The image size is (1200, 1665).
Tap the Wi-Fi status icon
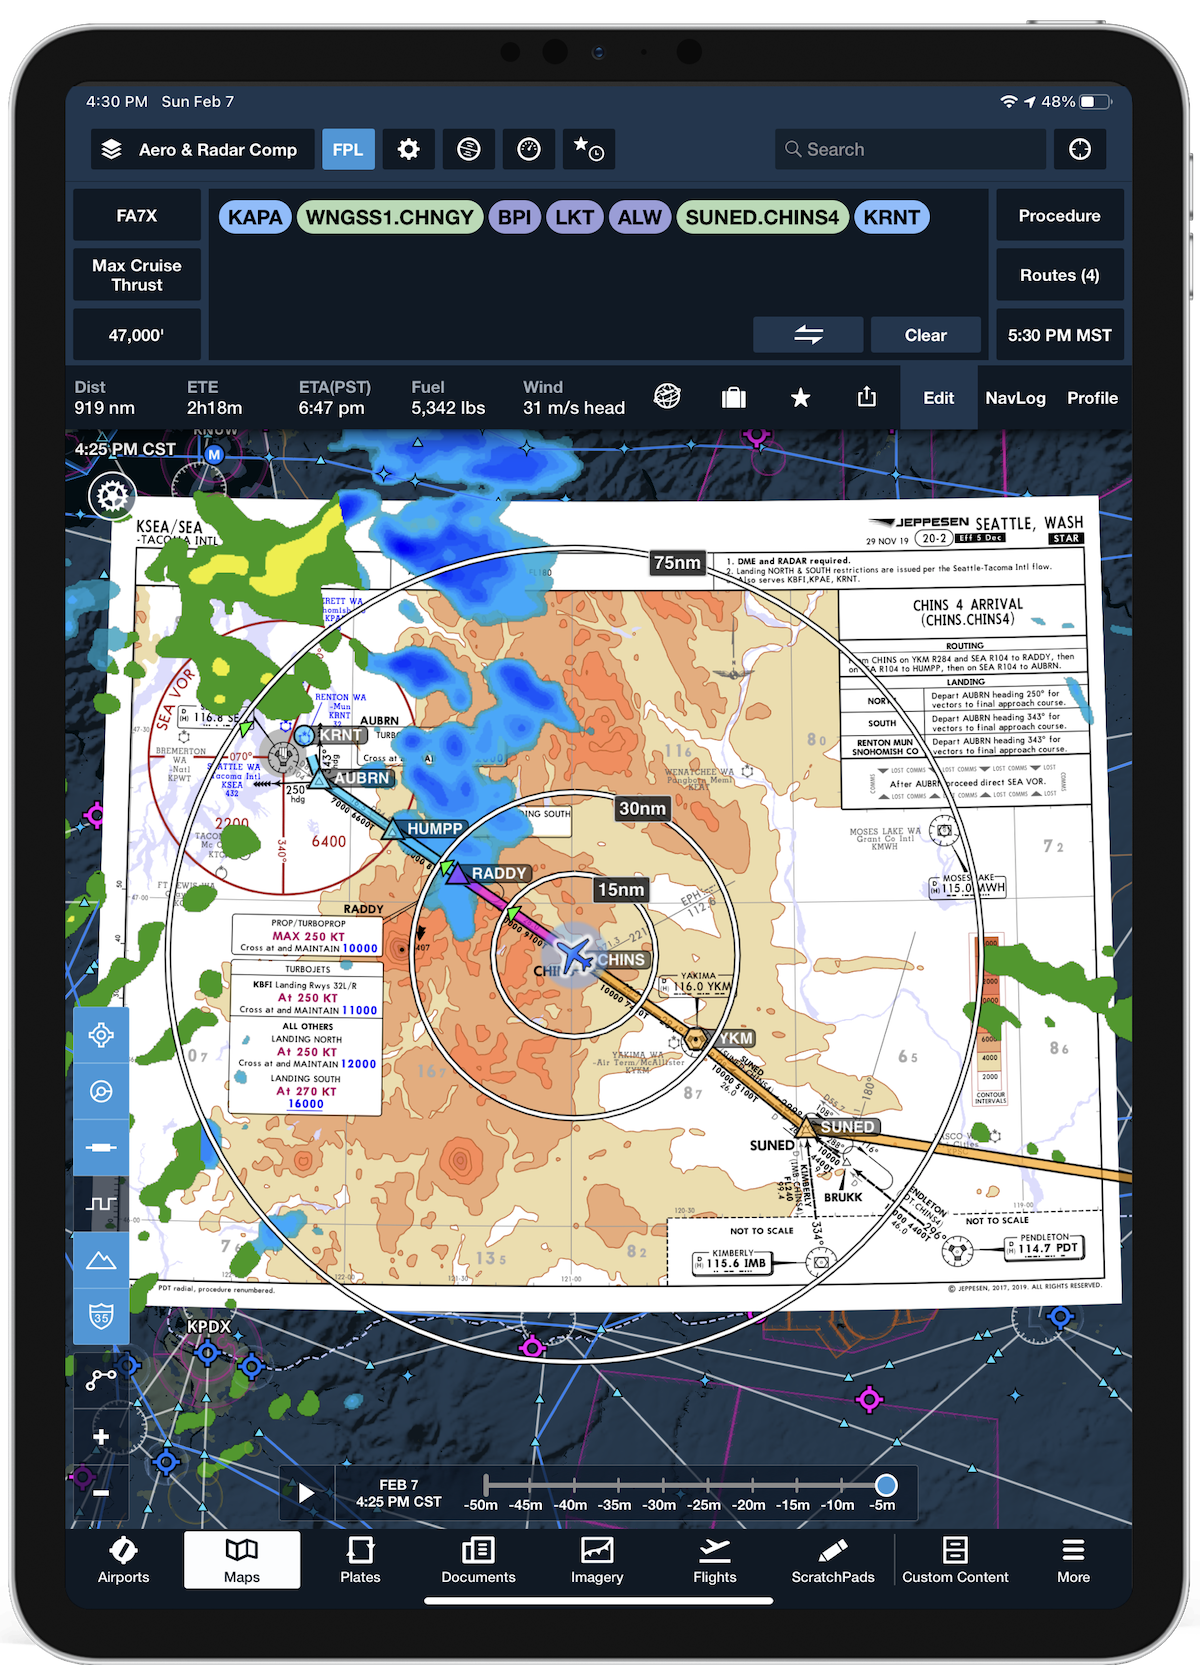[x=1009, y=102]
